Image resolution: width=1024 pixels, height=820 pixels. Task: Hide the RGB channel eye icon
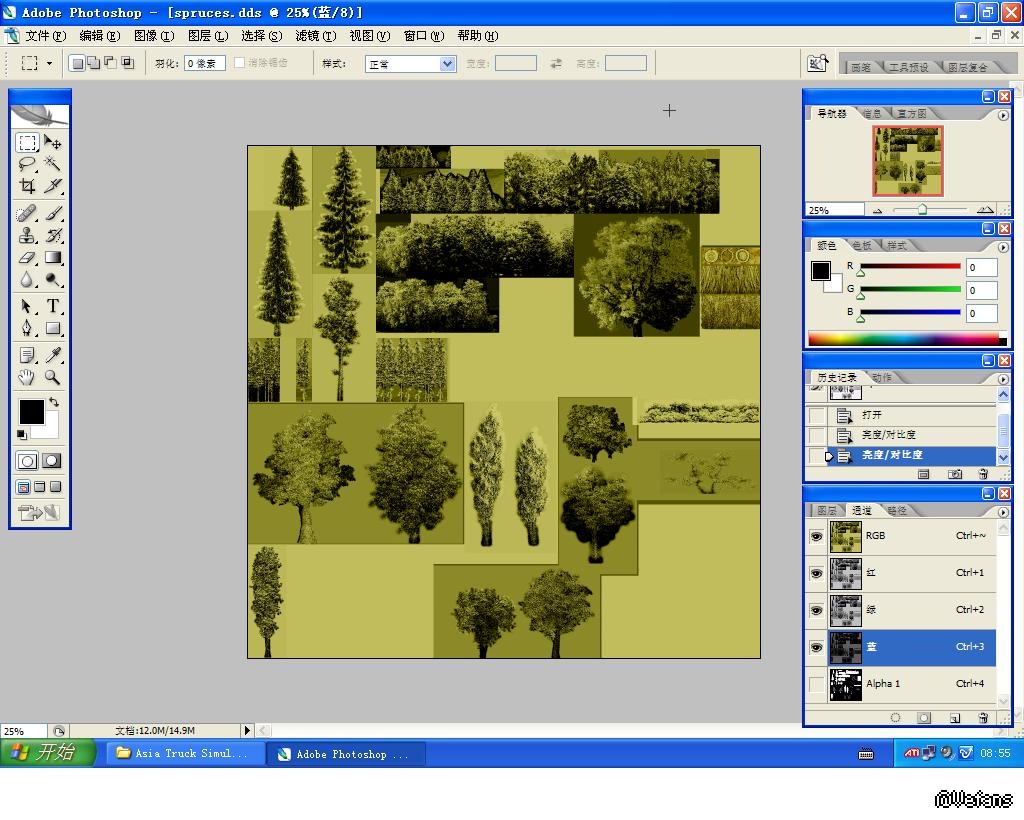[816, 537]
